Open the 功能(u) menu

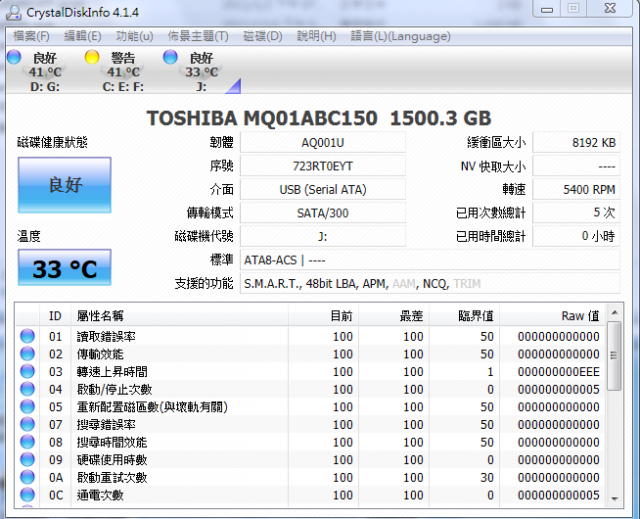pos(134,36)
